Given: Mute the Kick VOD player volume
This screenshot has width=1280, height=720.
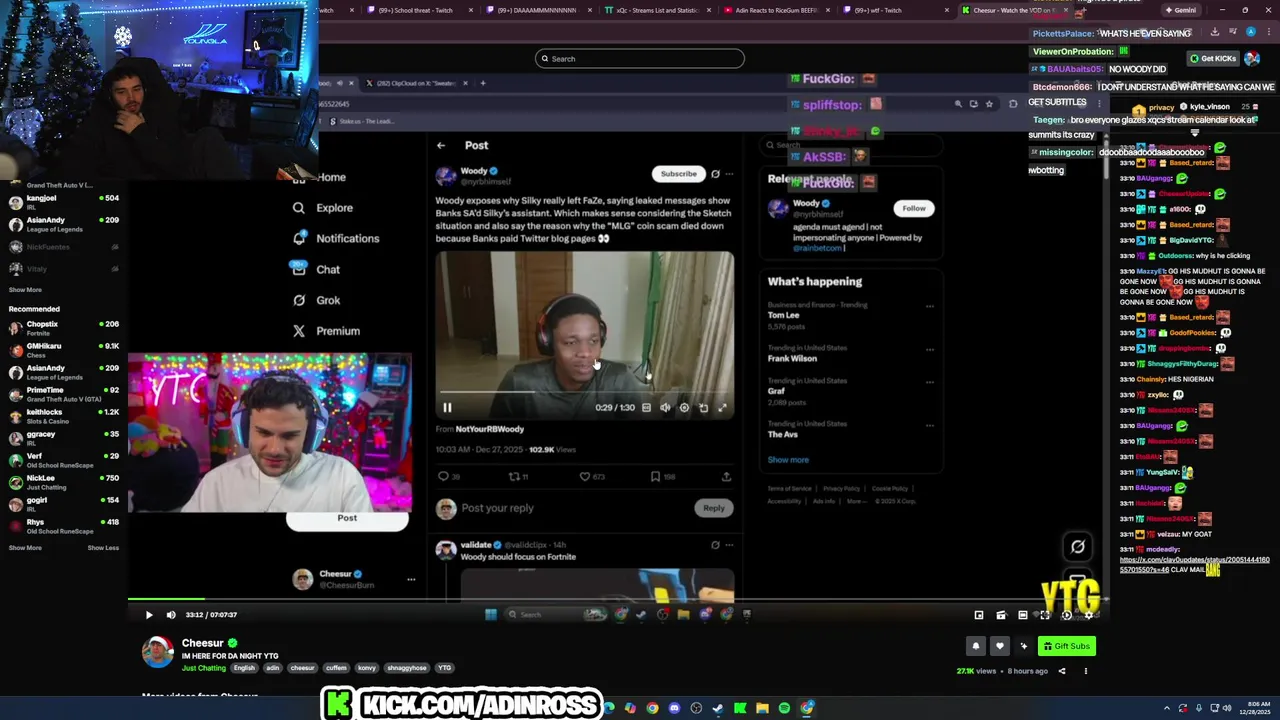Looking at the screenshot, I should 171,615.
